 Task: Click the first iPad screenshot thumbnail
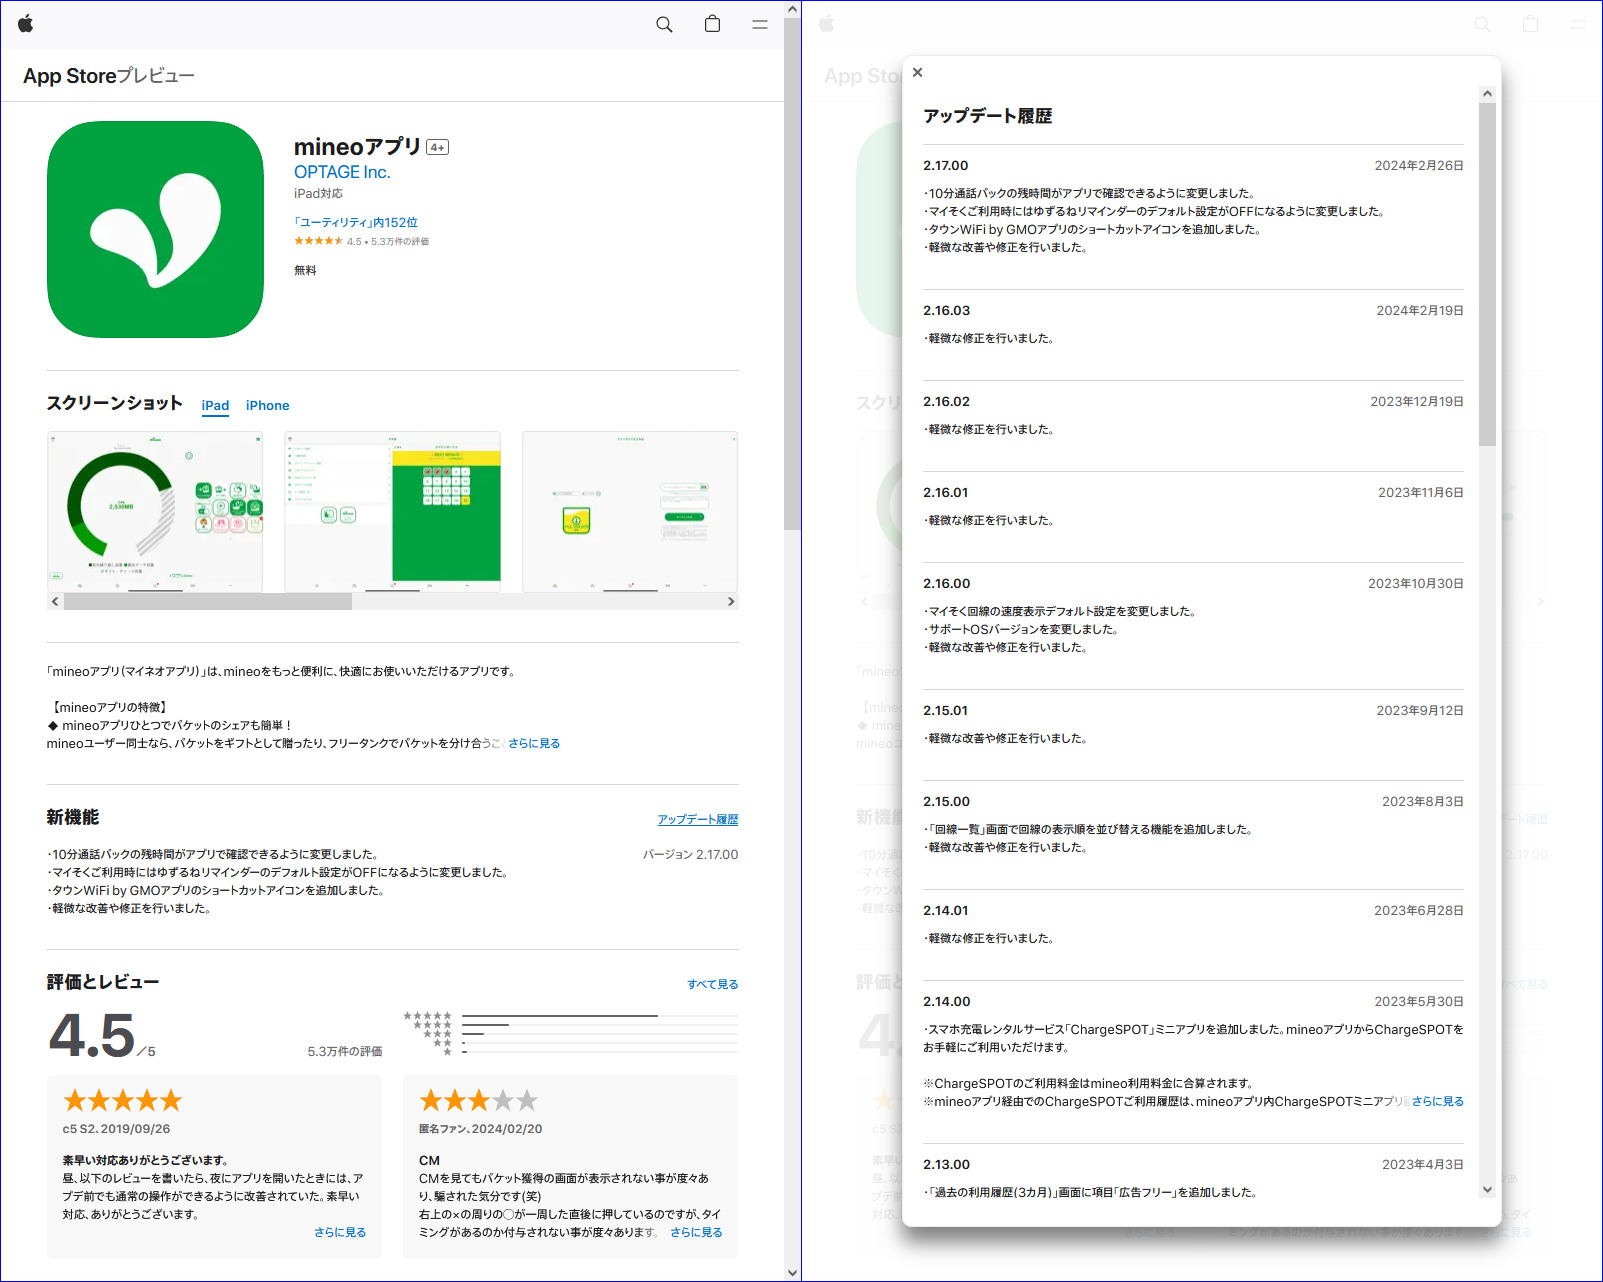click(155, 511)
